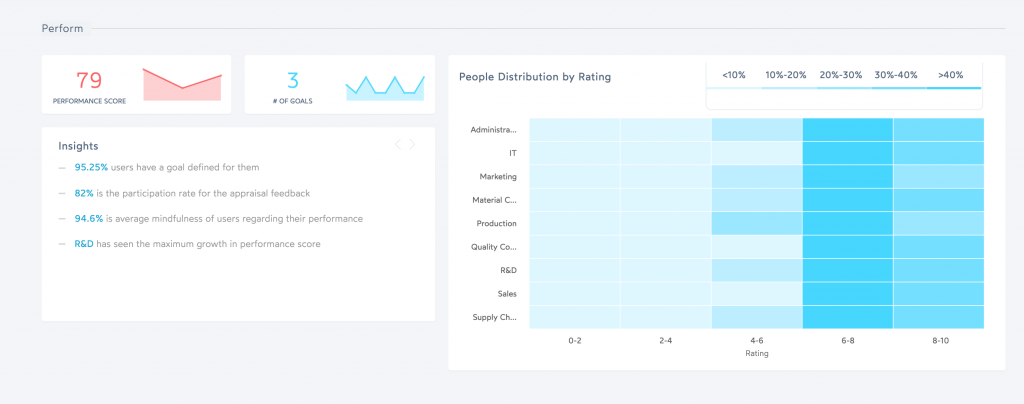
Task: Click the next insight right arrow
Action: pyautogui.click(x=412, y=145)
